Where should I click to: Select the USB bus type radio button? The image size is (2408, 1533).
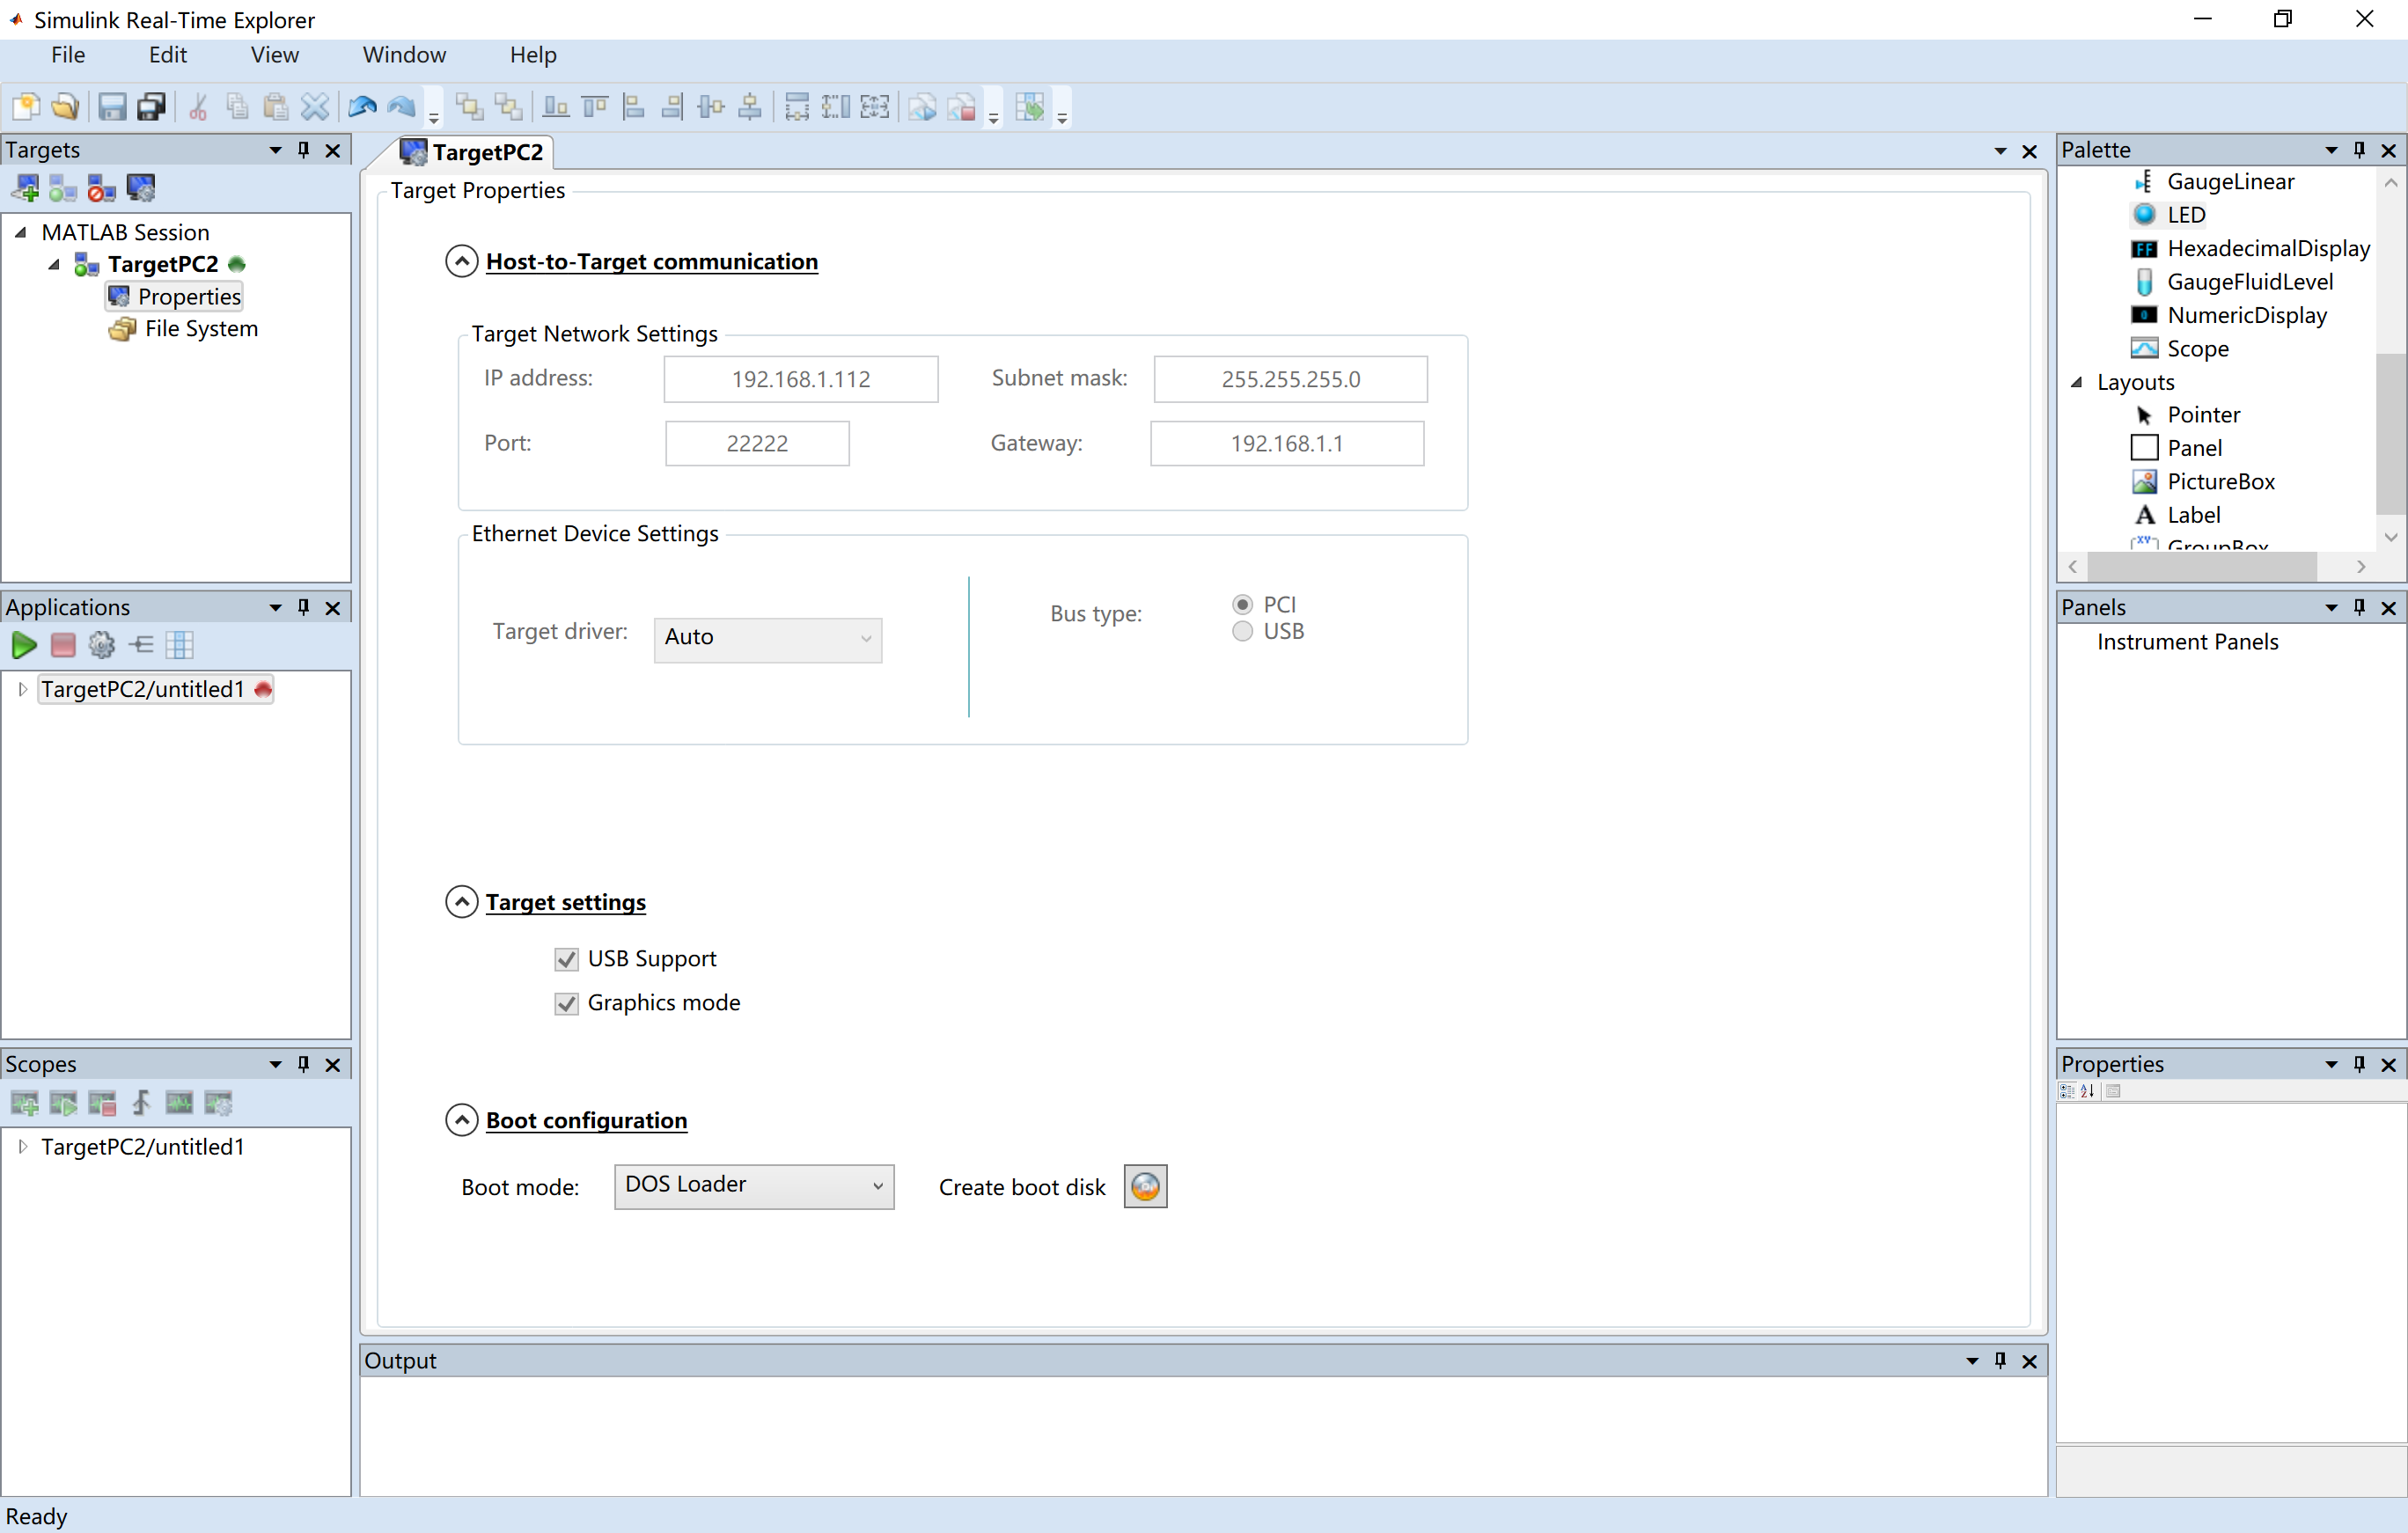1242,631
